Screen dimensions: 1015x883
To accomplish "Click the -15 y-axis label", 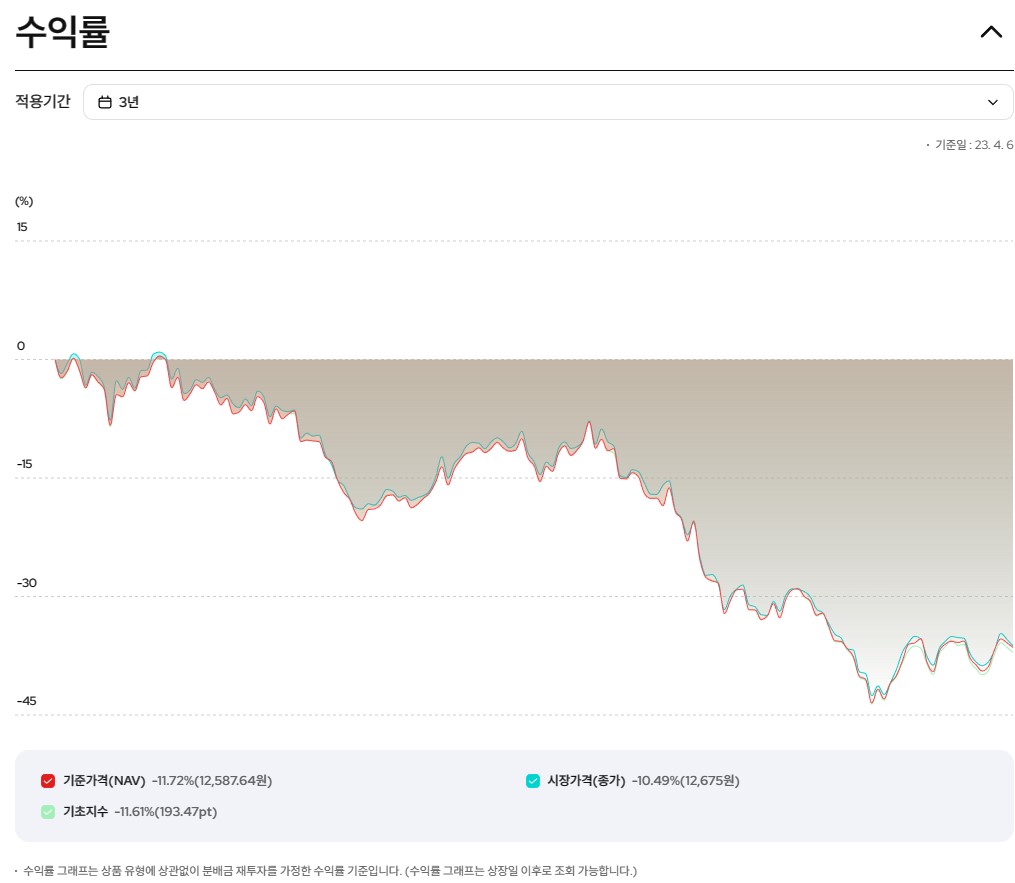I will [x=25, y=464].
